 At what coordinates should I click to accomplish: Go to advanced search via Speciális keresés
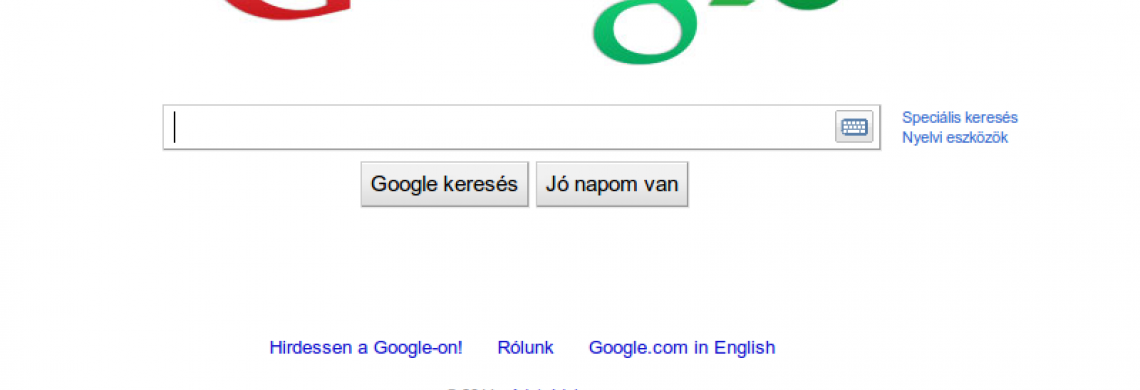click(x=960, y=118)
